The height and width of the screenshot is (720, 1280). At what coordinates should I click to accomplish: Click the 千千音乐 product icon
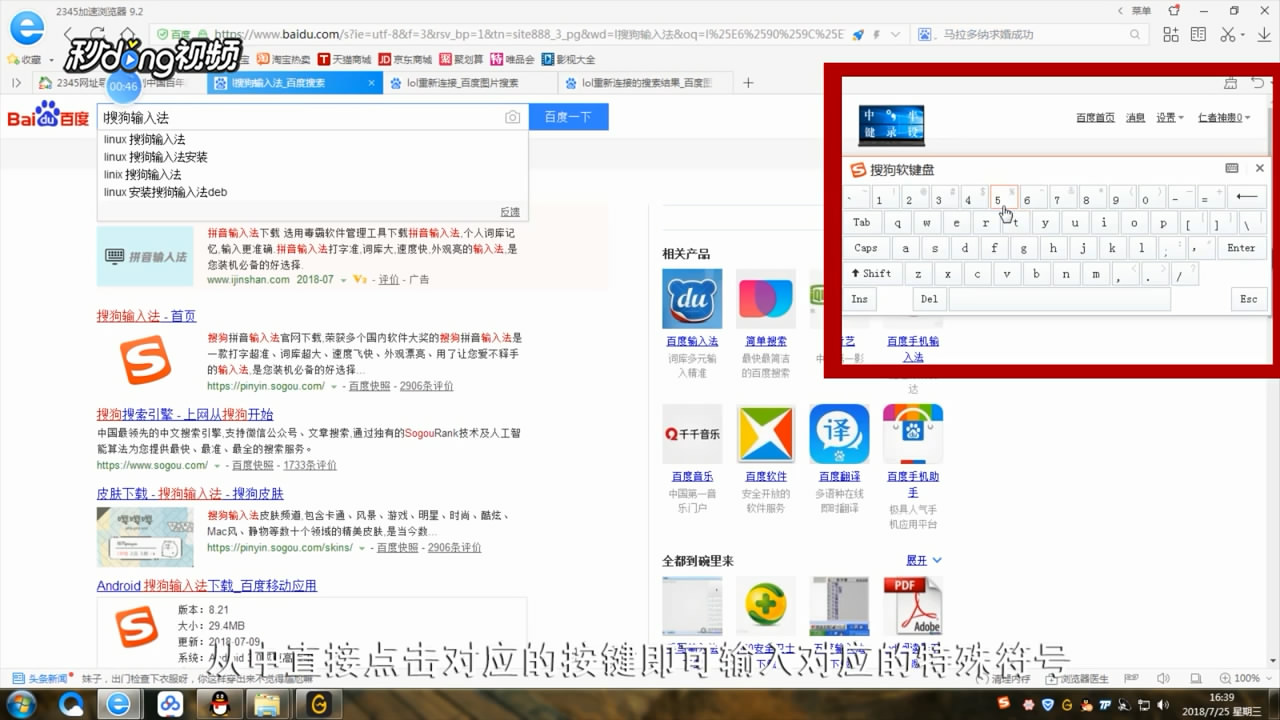692,434
